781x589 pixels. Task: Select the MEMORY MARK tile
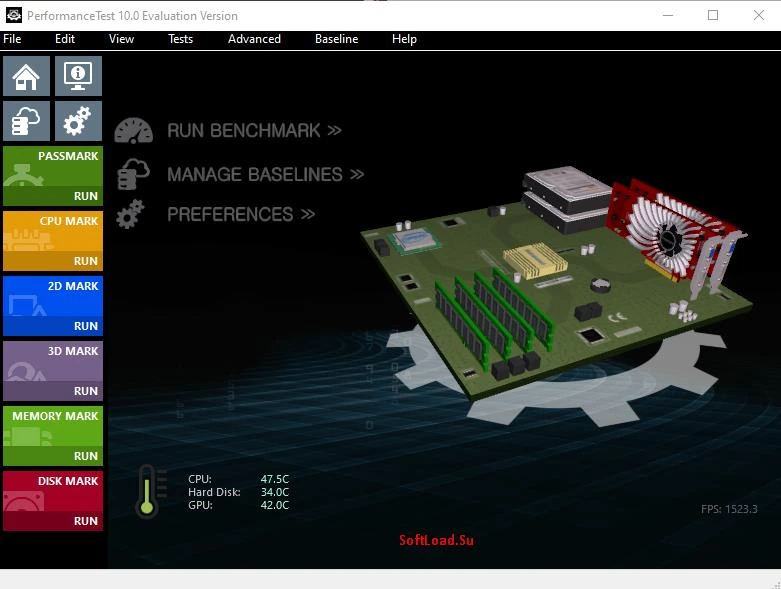(53, 427)
